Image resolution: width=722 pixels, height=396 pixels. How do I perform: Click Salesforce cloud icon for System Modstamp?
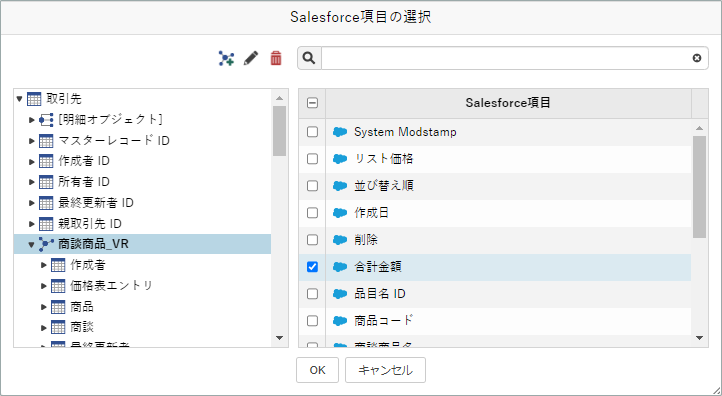pos(340,132)
